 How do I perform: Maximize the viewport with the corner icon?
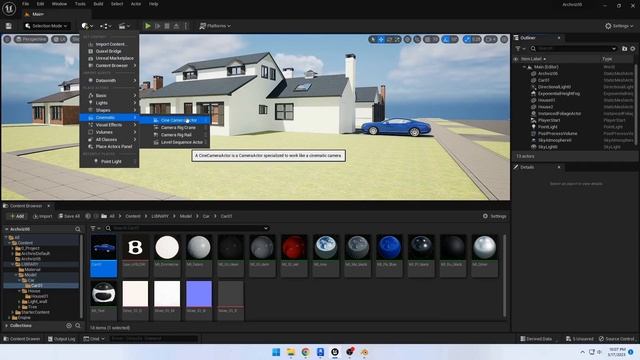pyautogui.click(x=504, y=39)
